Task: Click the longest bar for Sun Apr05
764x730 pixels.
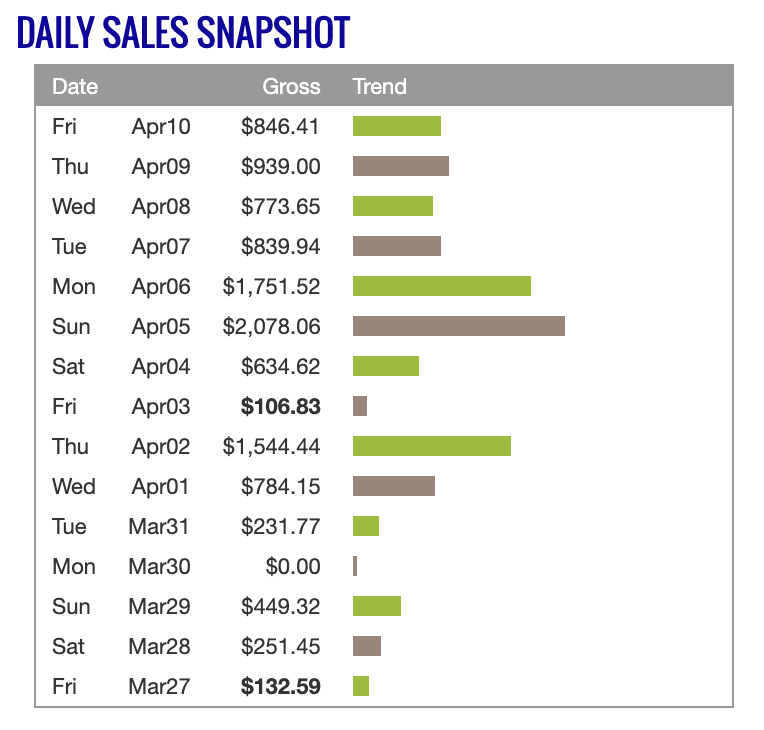Action: coord(458,326)
